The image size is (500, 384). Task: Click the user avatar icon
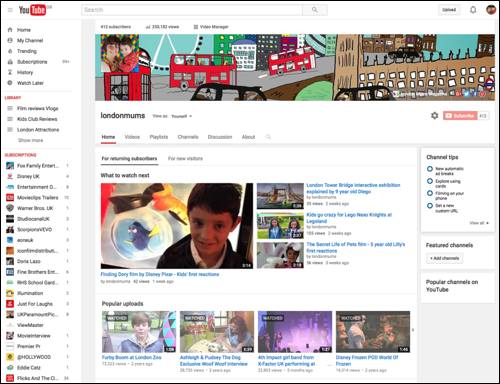click(x=490, y=10)
